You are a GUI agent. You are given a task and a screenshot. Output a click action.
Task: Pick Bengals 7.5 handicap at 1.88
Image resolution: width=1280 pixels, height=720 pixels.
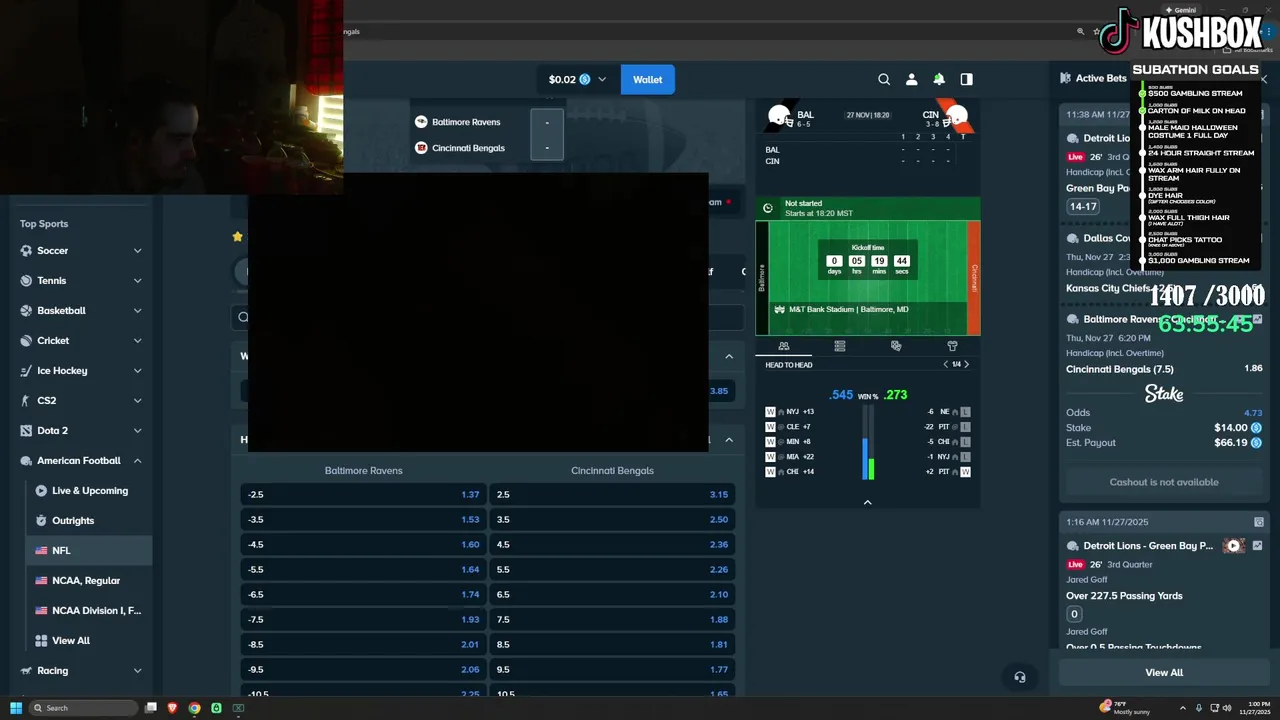coord(612,620)
